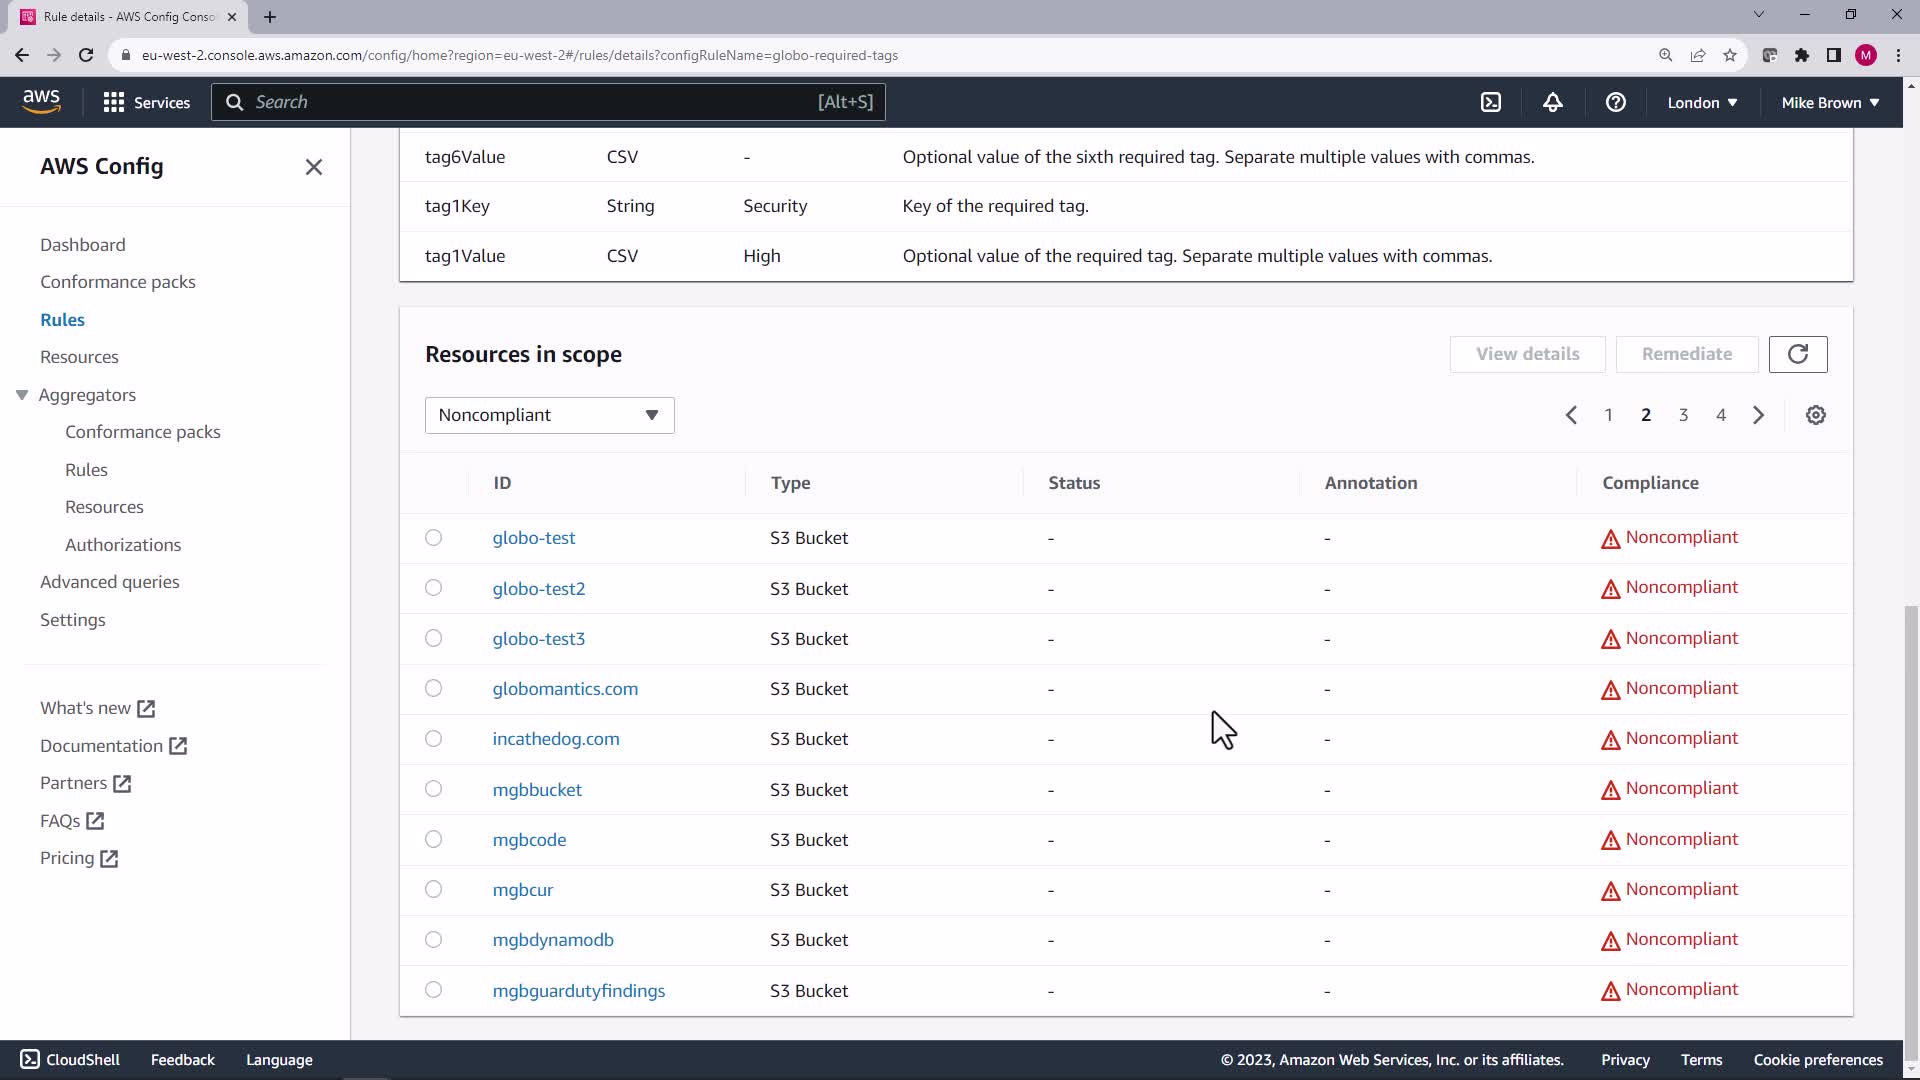The width and height of the screenshot is (1920, 1080).
Task: Jump to page 3 of resources
Action: [1683, 415]
